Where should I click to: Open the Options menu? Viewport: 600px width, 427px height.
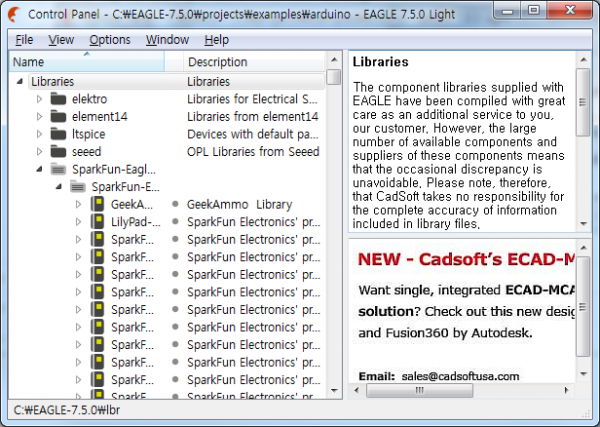pos(110,40)
